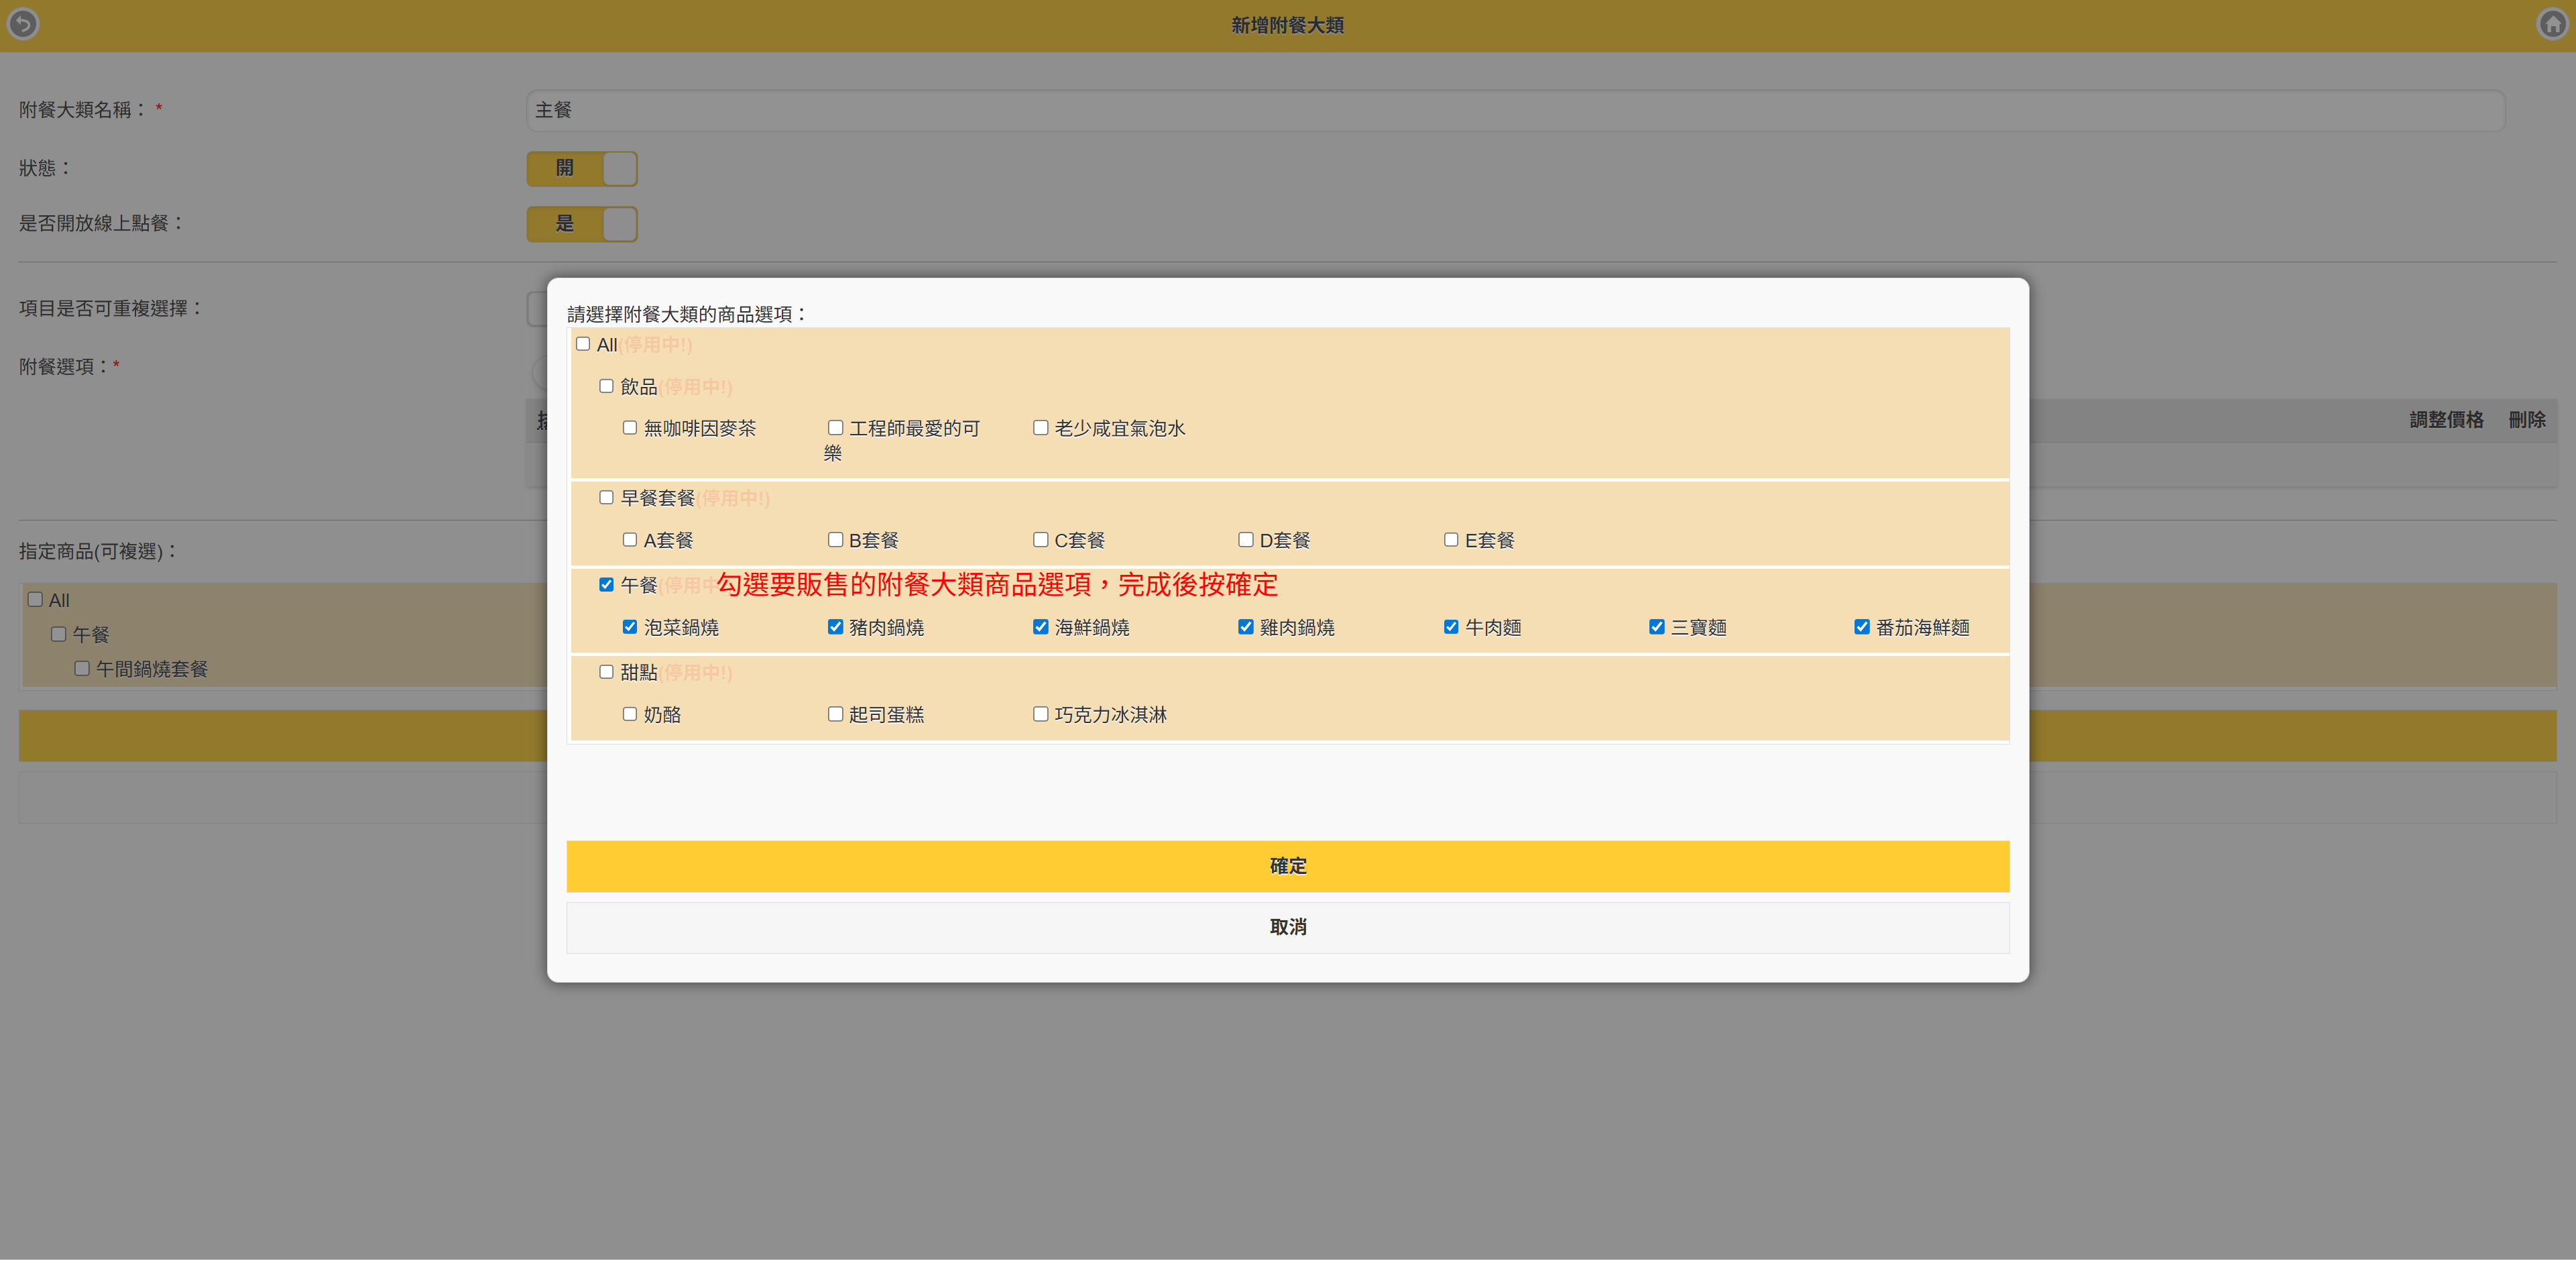The height and width of the screenshot is (1261, 2576).
Task: Deselect 番茄海鮮麵 item
Action: 1862,627
